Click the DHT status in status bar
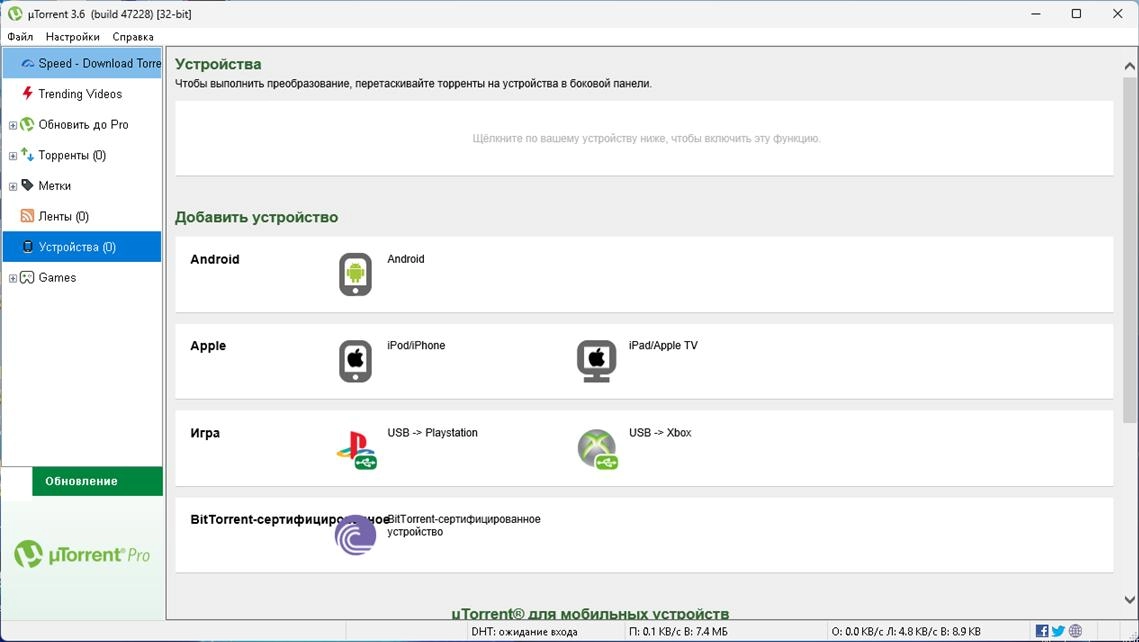This screenshot has width=1139, height=642. pos(524,631)
